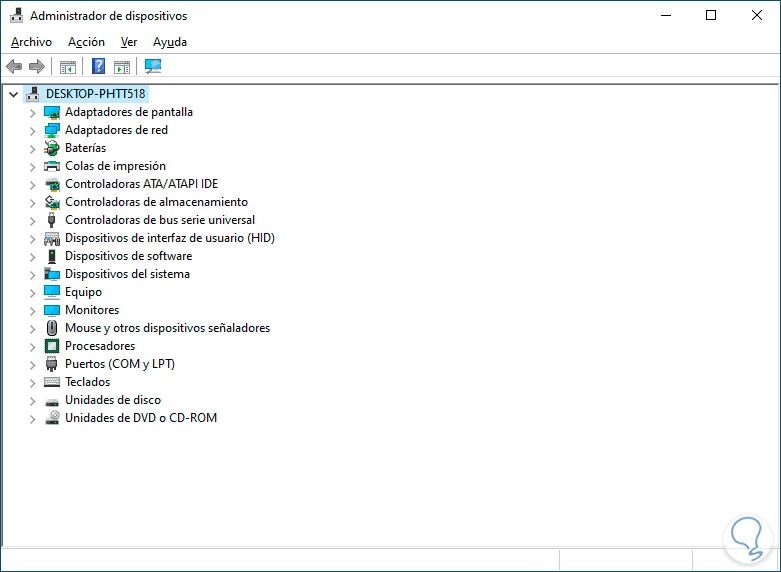
Task: Select Mouse y otros dispositivos señaladores text
Action: pos(167,328)
